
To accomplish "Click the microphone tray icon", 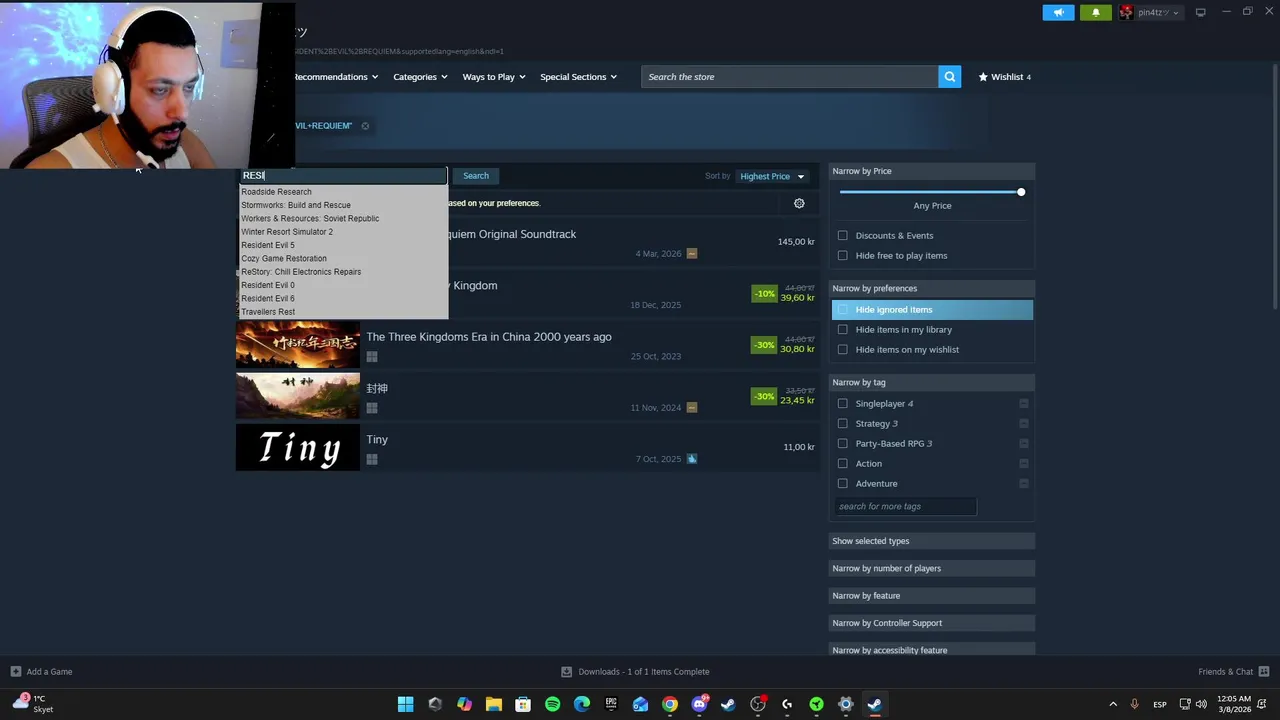I will pyautogui.click(x=1134, y=704).
